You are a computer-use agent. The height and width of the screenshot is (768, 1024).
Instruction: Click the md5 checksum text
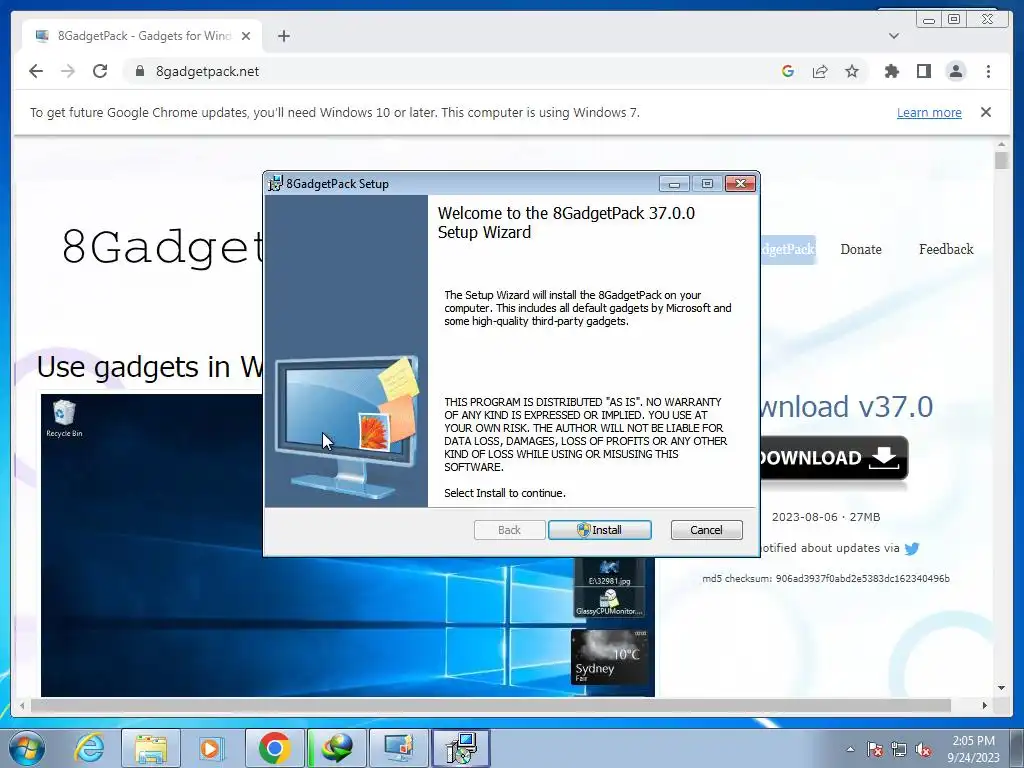(825, 579)
